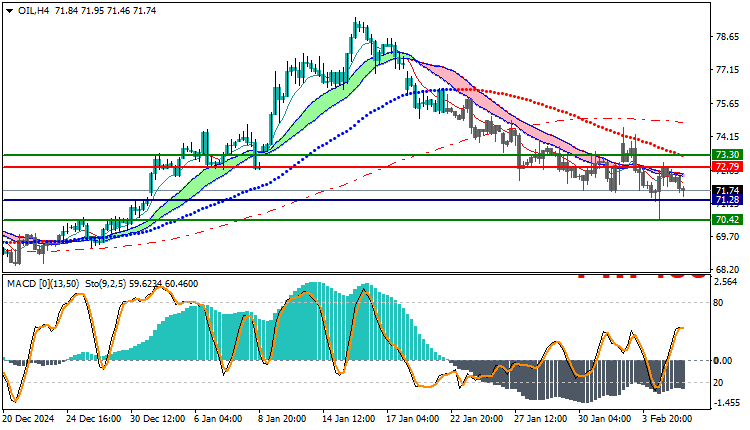Click the 71.28 blue price label

point(728,200)
